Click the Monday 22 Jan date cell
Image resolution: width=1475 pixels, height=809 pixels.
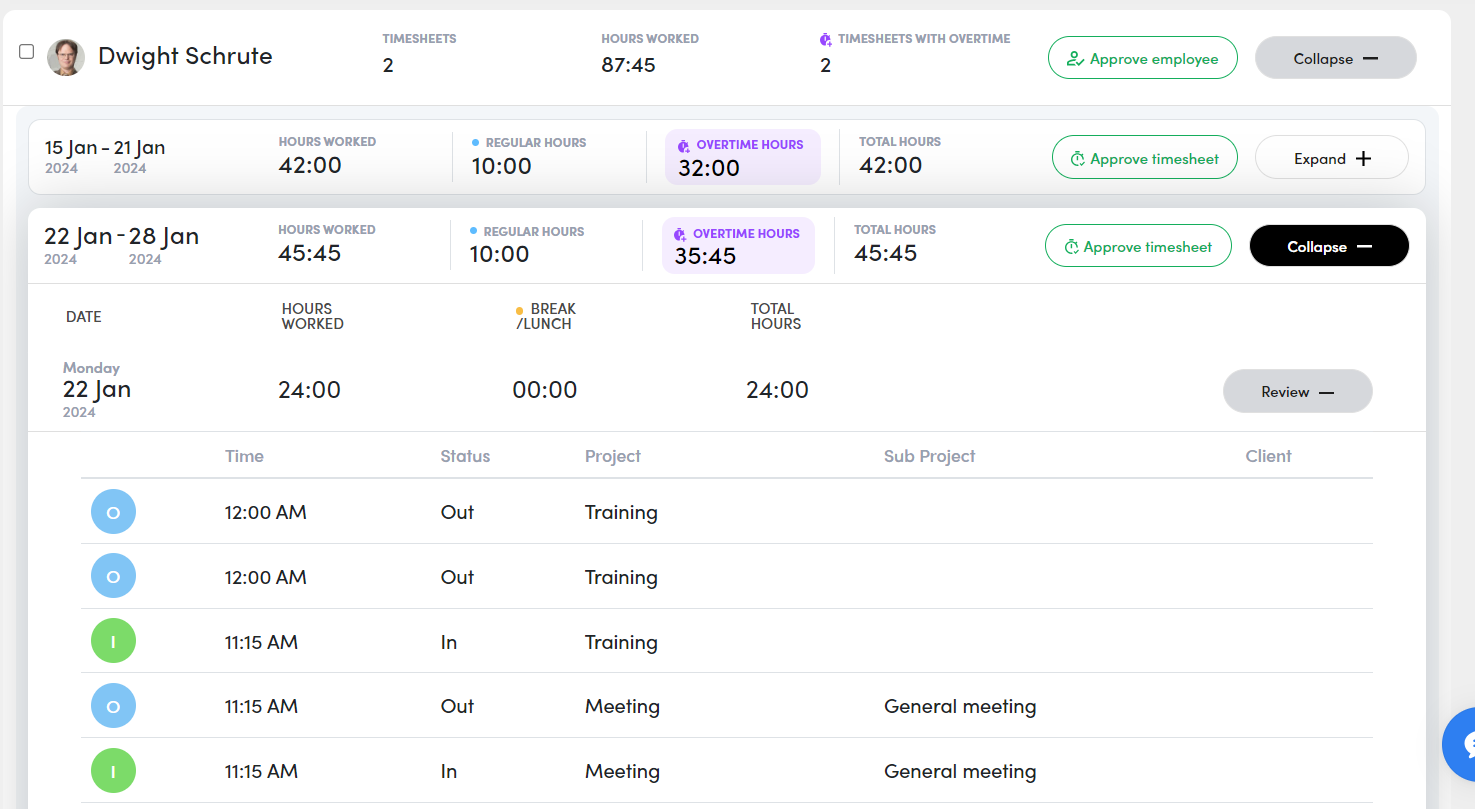[97, 390]
